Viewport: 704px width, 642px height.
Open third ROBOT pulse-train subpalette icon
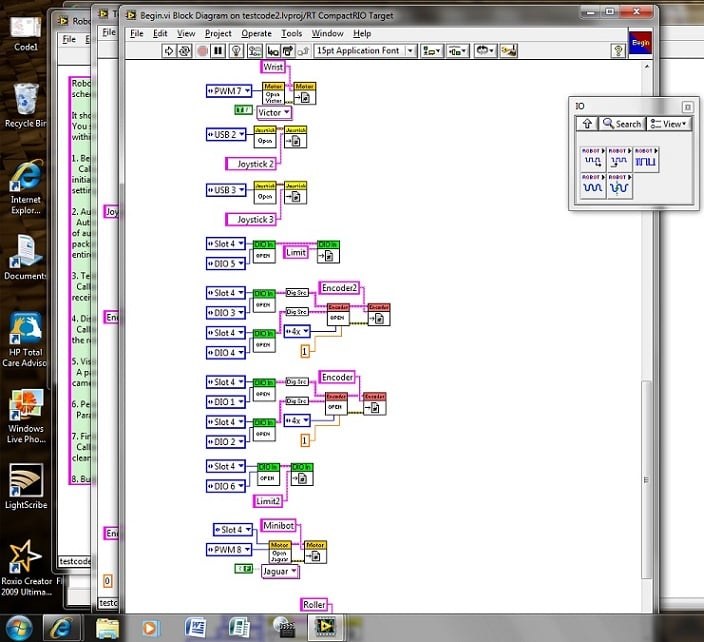click(646, 159)
